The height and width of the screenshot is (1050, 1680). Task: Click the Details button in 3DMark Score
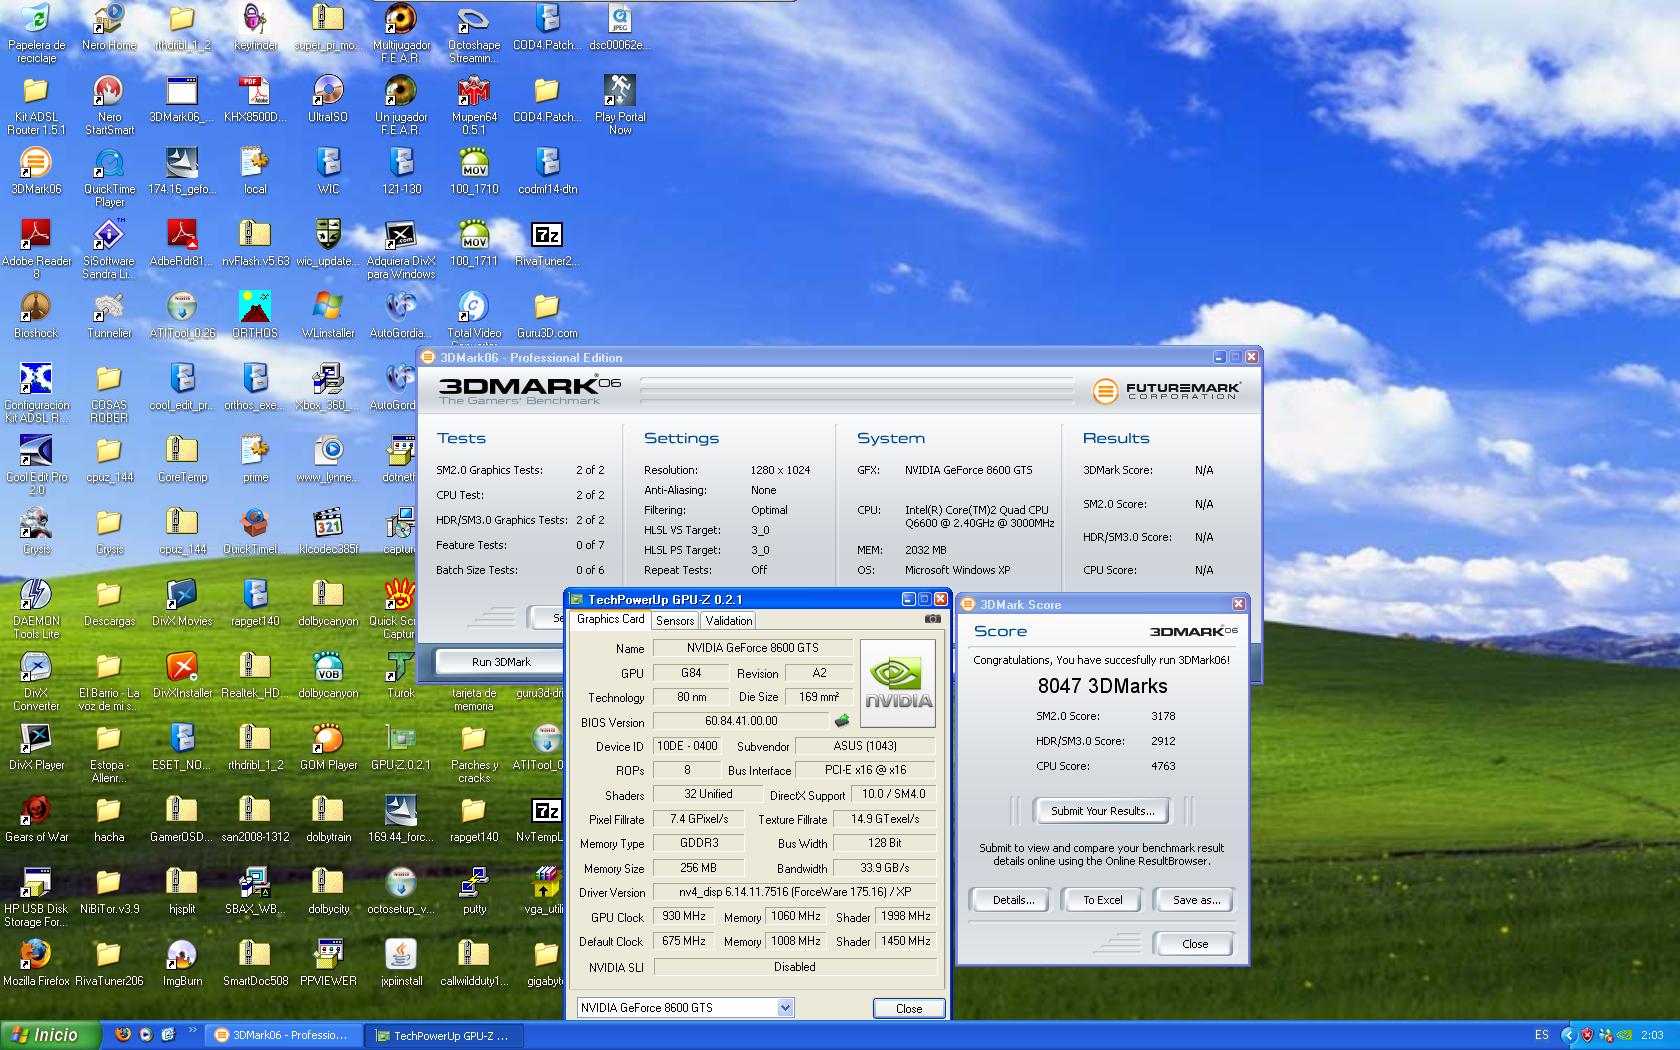[1013, 900]
